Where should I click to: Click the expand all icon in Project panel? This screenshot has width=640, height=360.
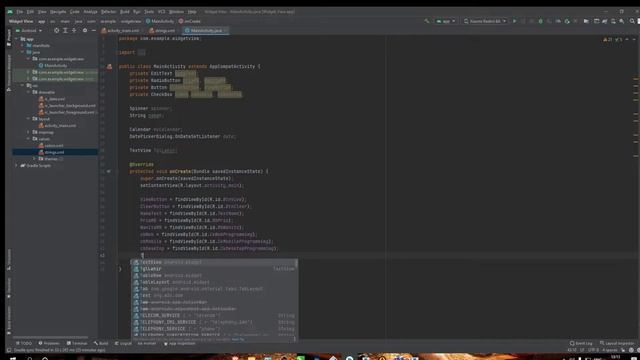[x=65, y=31]
